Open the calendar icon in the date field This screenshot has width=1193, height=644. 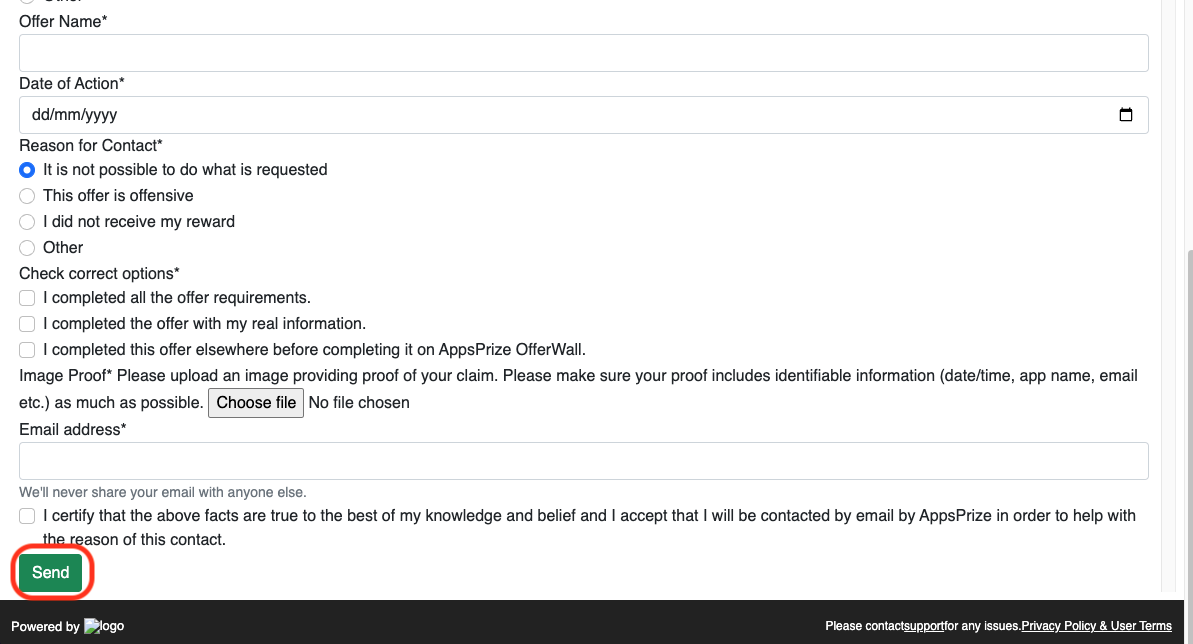click(1126, 114)
